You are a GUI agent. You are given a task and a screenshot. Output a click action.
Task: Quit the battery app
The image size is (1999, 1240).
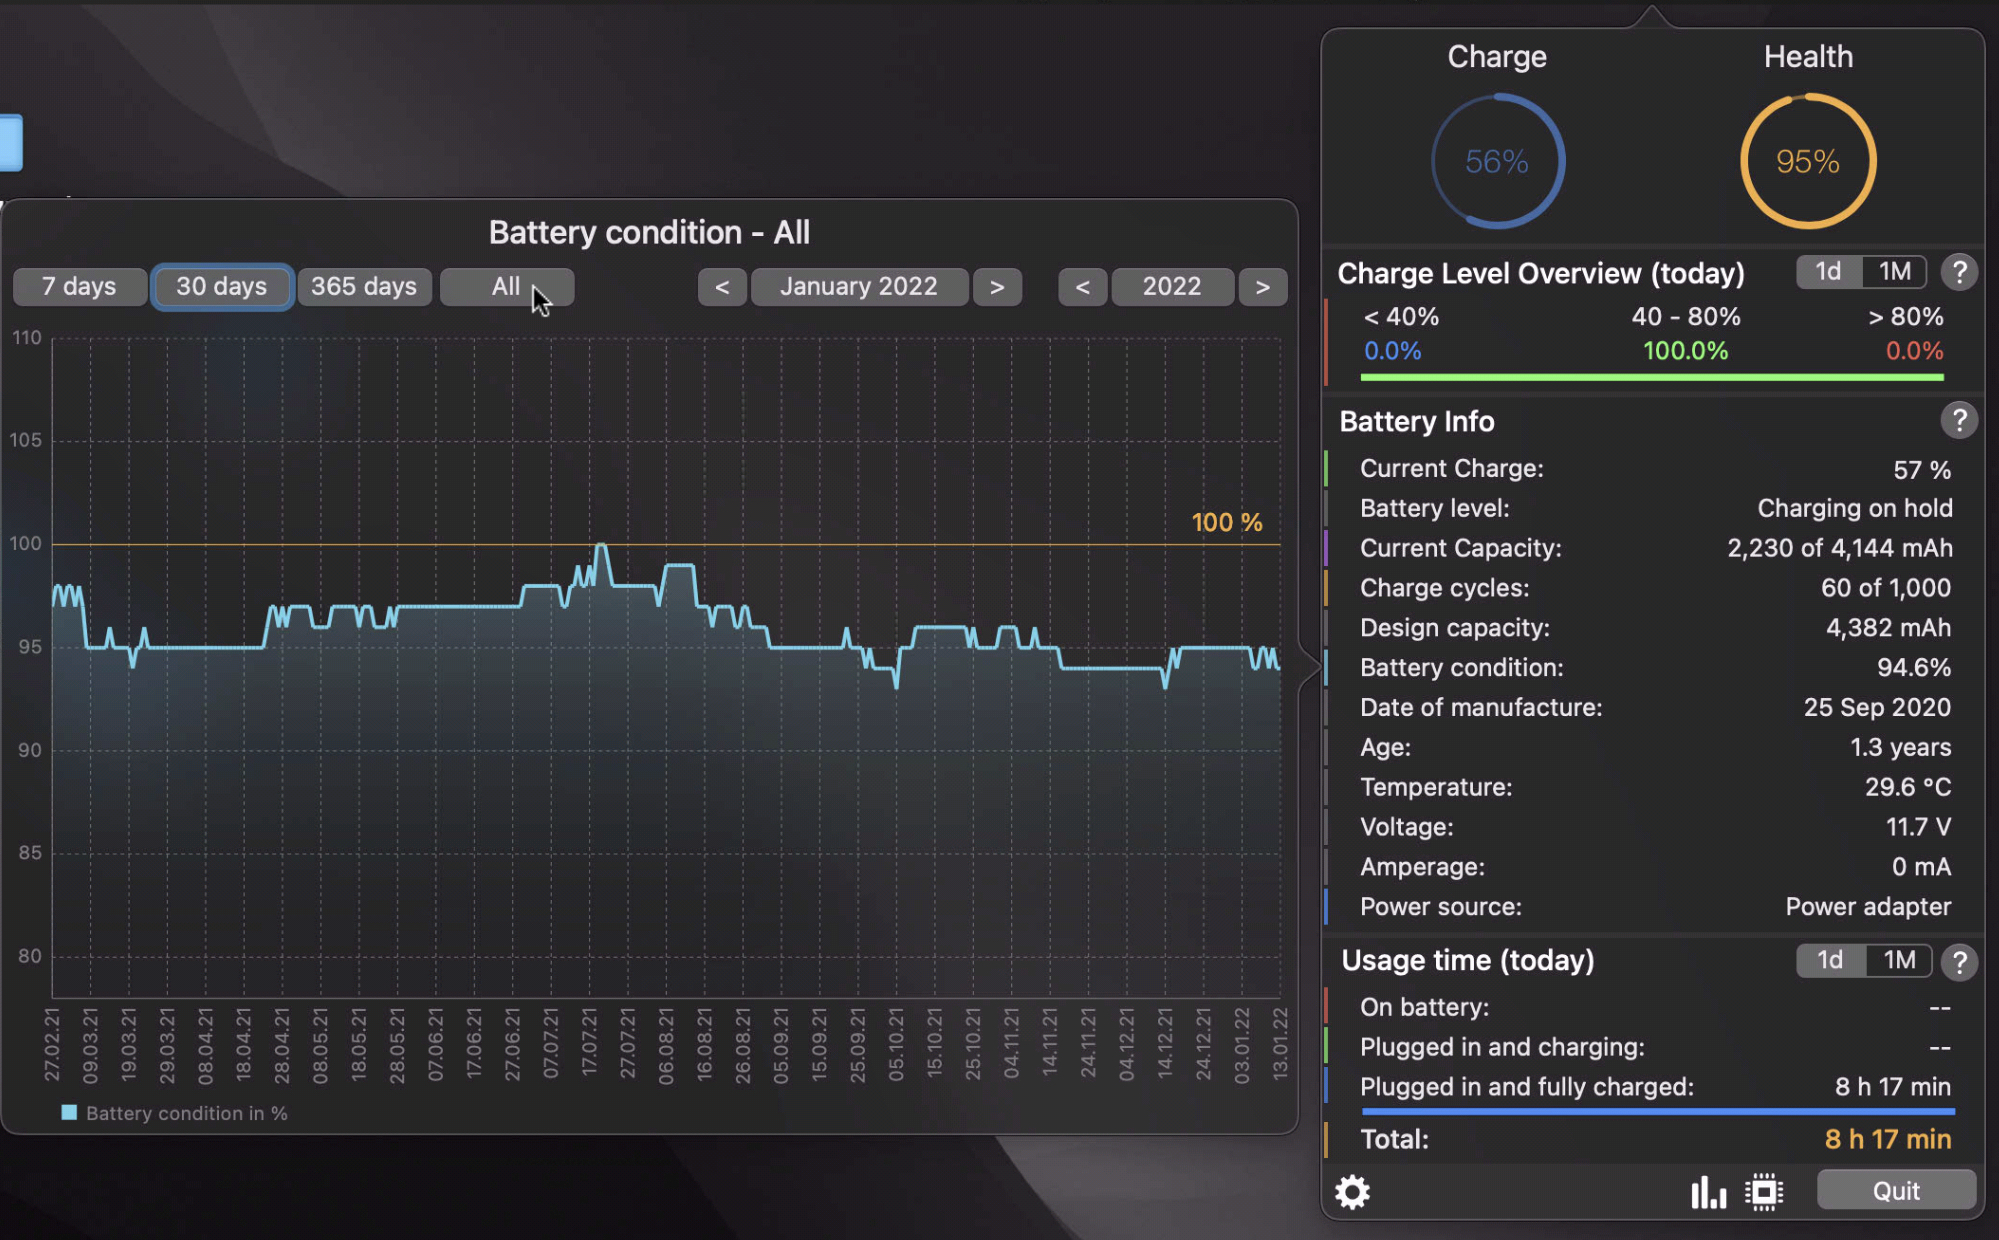pos(1895,1191)
